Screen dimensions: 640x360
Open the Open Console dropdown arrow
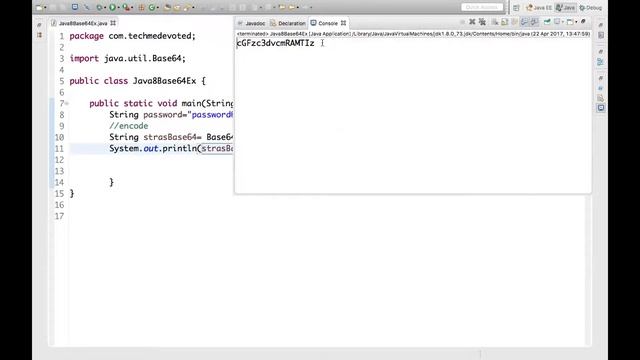(x=576, y=22)
